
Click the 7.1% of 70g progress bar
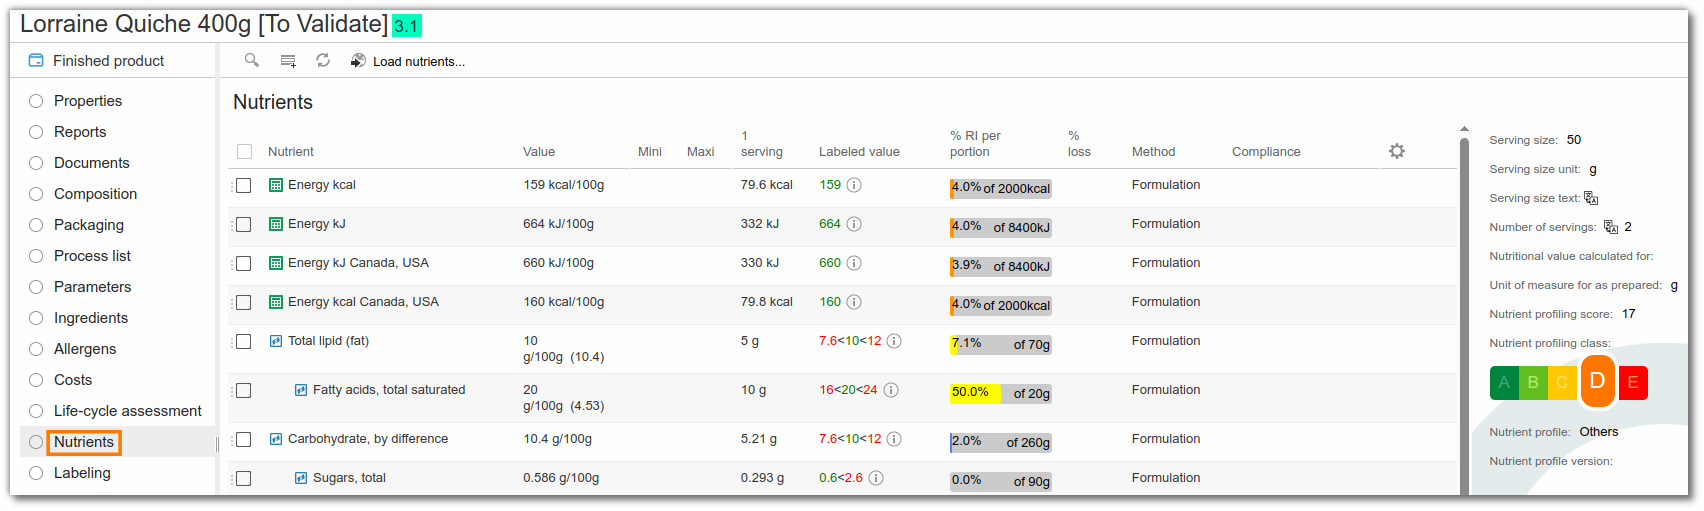click(x=1001, y=344)
